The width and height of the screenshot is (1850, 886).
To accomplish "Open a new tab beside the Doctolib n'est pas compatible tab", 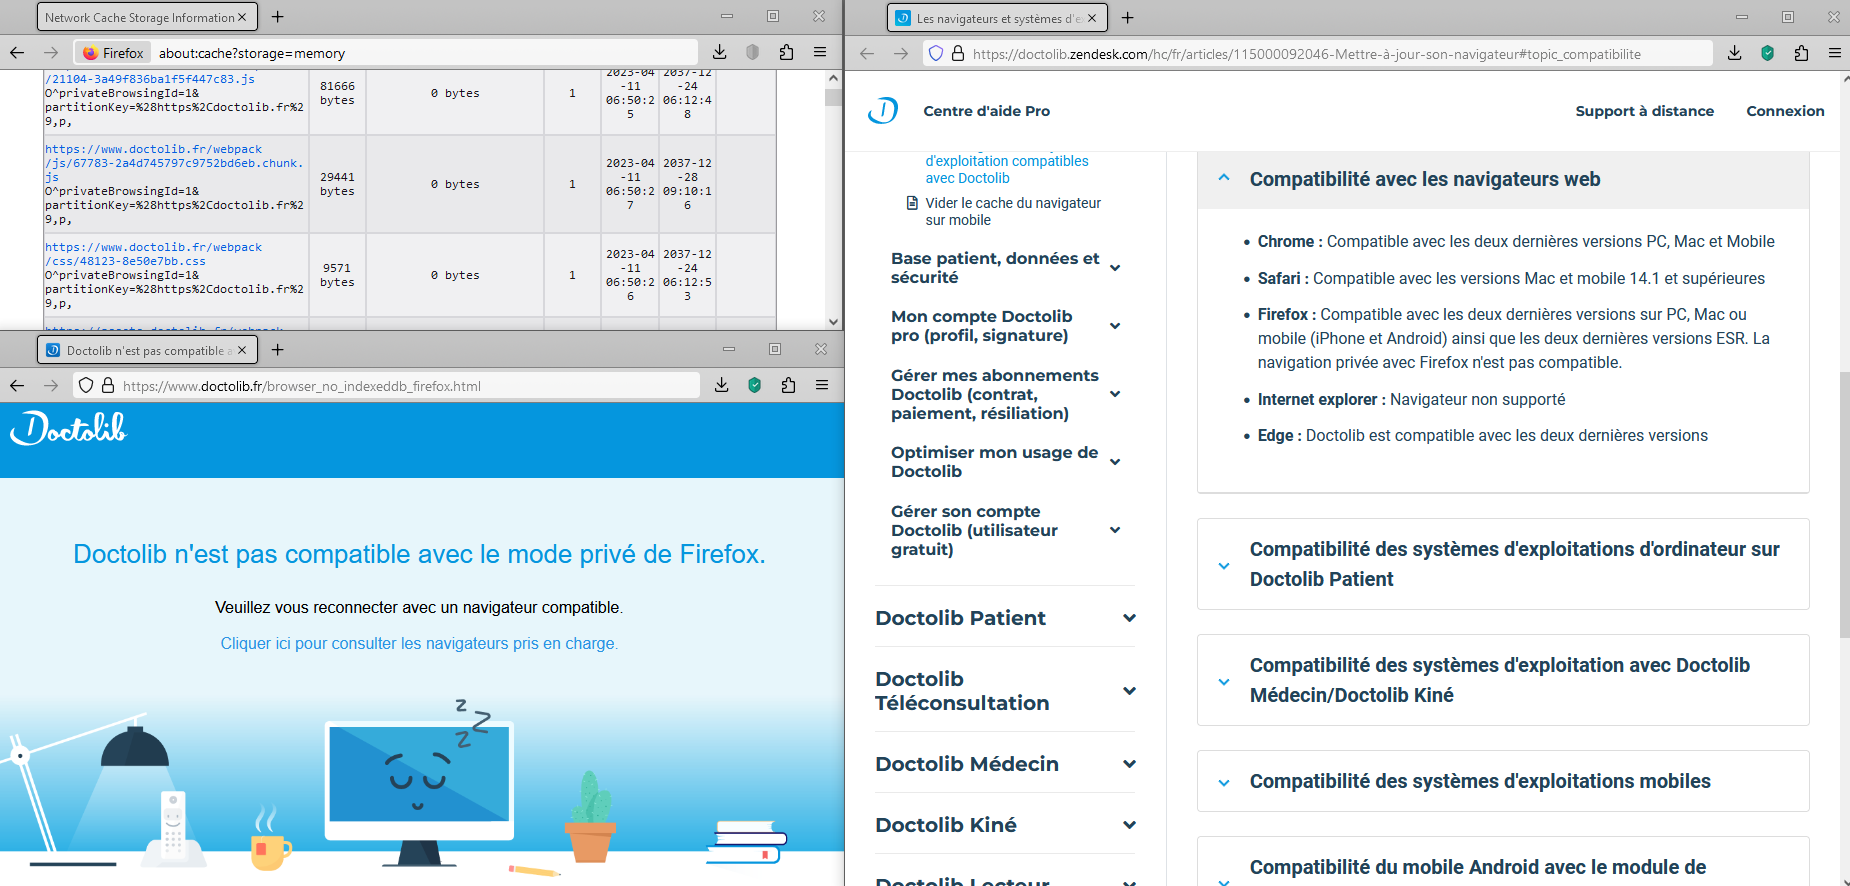I will [278, 349].
